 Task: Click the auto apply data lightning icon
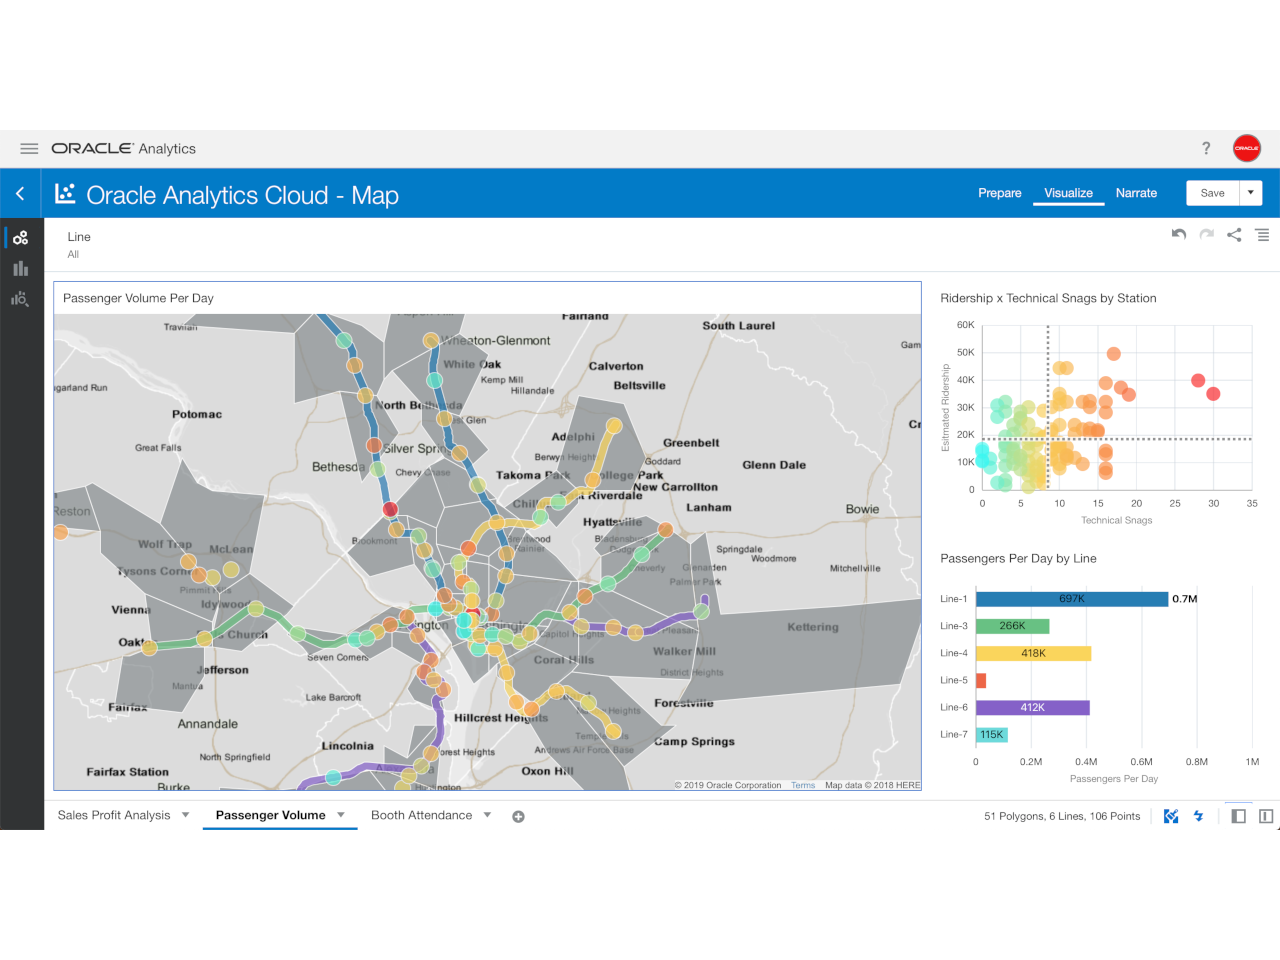(x=1198, y=816)
